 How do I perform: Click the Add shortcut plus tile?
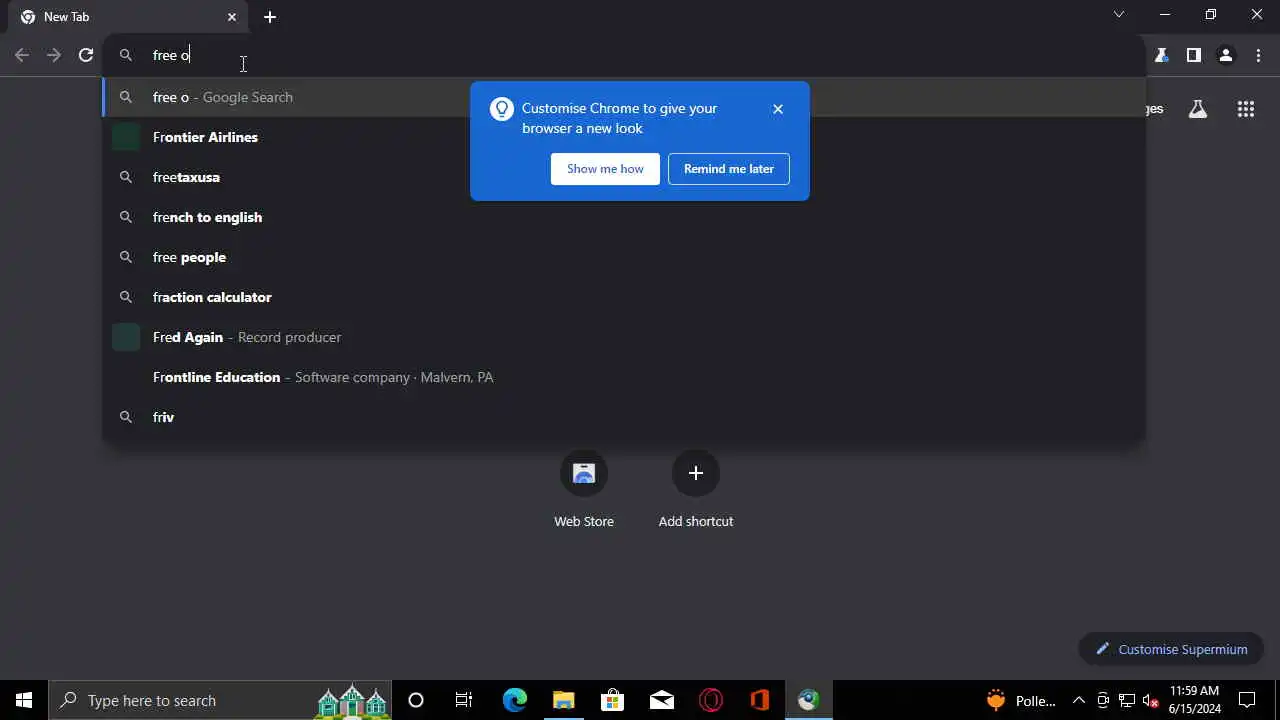[x=696, y=490]
